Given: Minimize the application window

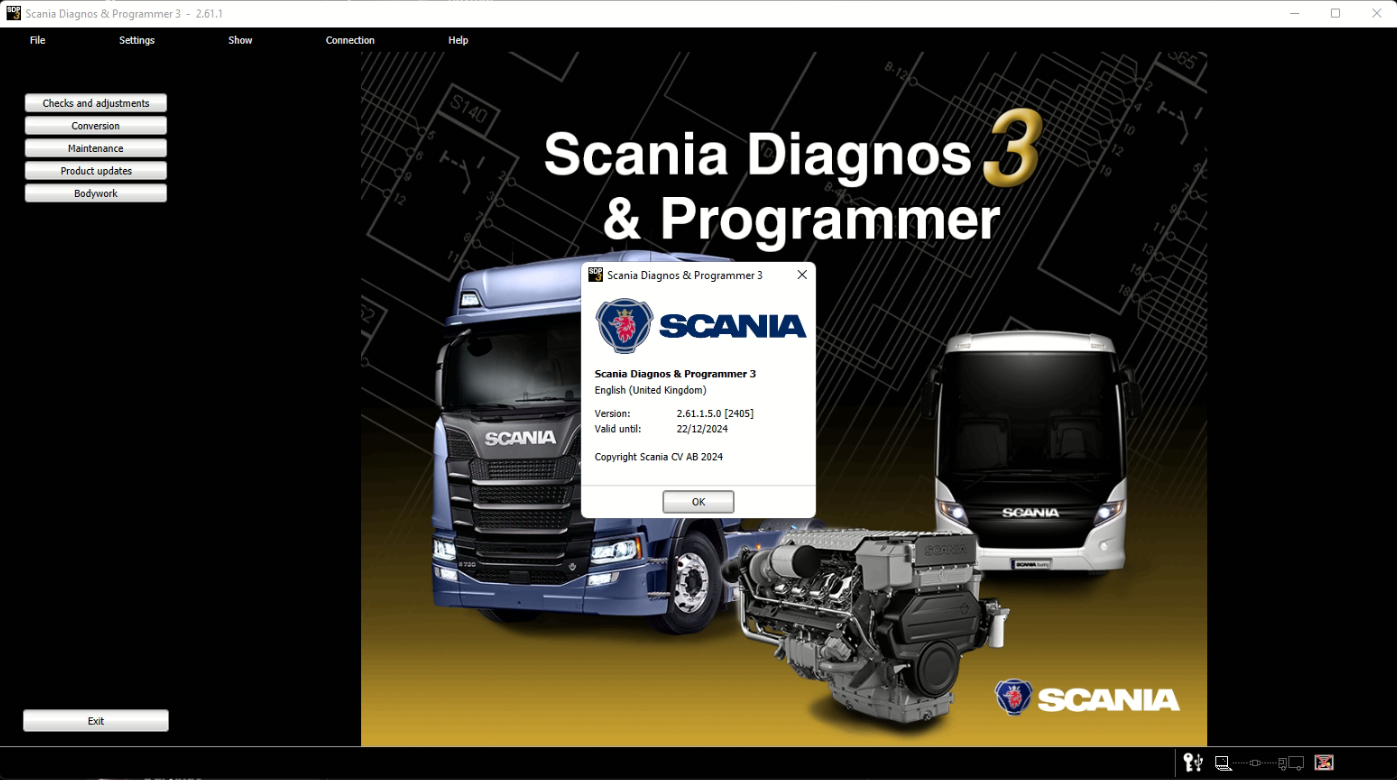Looking at the screenshot, I should click(1294, 13).
